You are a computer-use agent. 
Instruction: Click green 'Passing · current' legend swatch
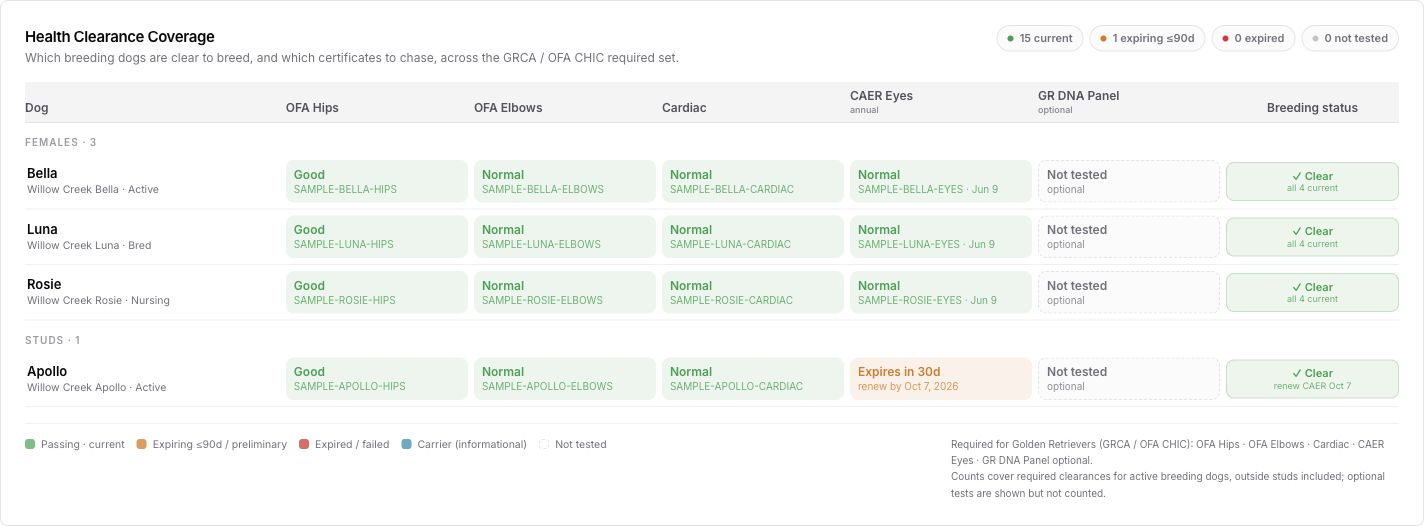(x=30, y=444)
